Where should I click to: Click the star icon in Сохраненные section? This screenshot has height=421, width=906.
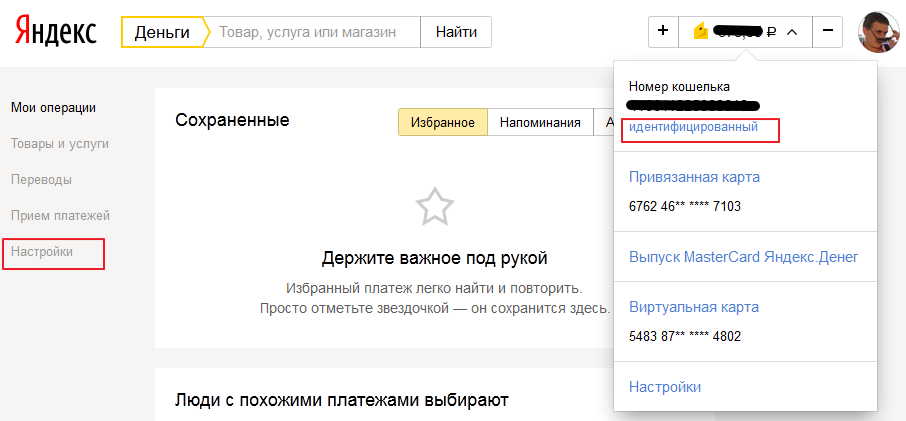point(434,206)
